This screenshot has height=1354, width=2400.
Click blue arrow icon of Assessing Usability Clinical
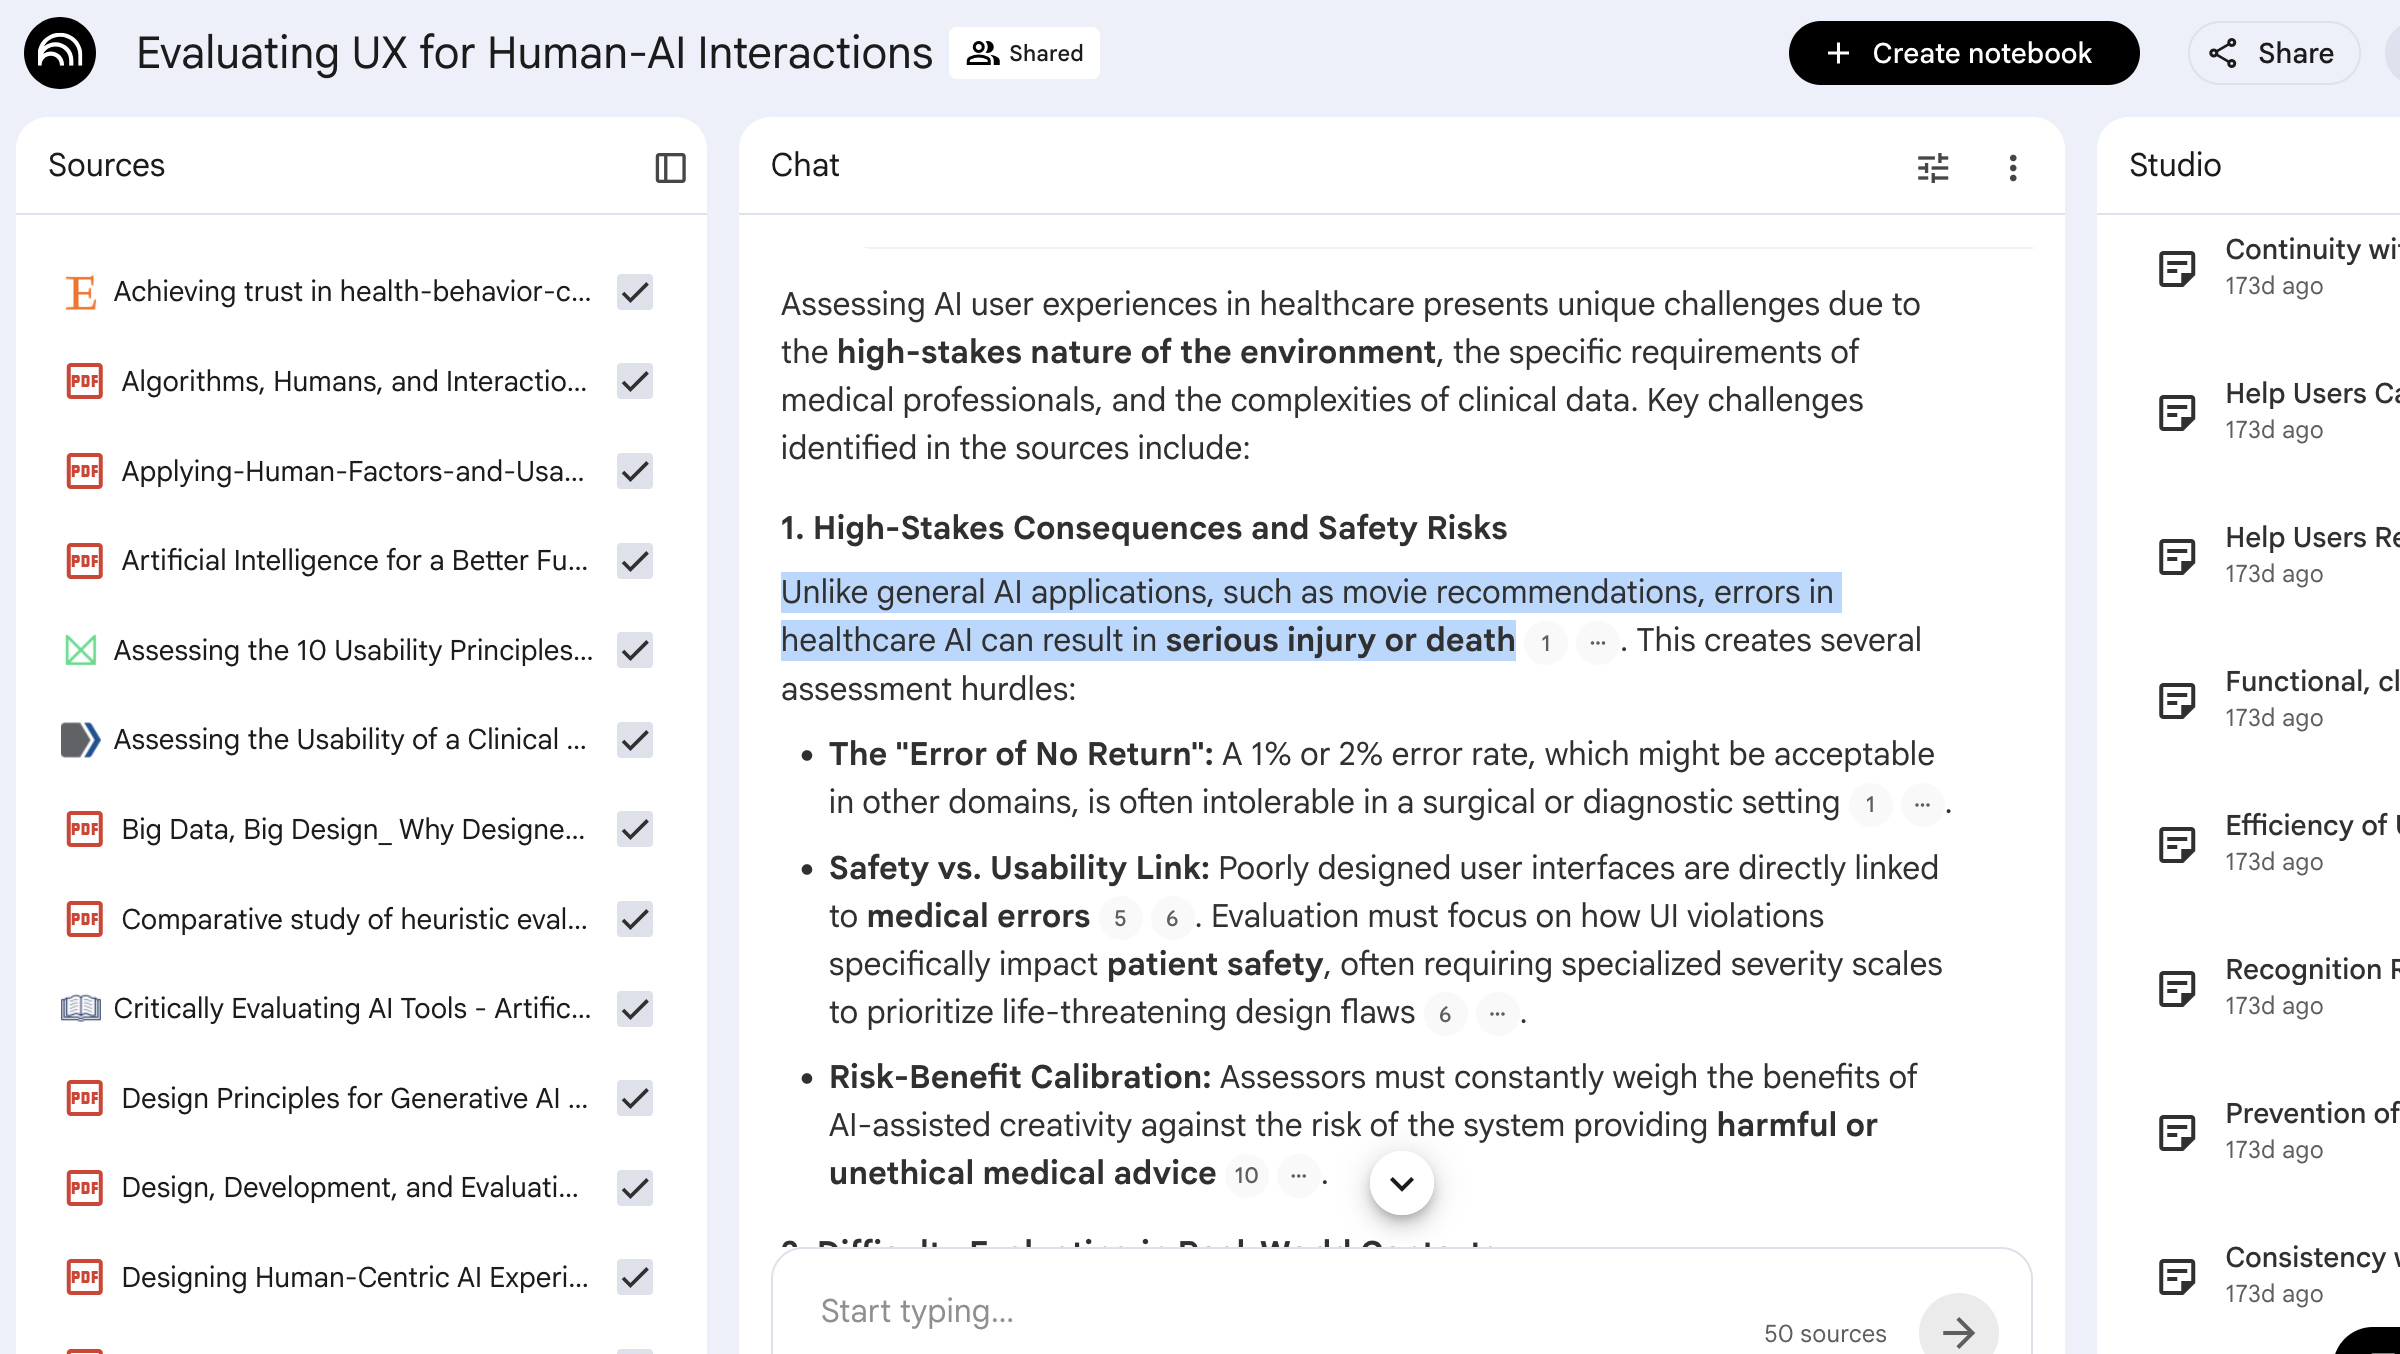click(x=81, y=740)
